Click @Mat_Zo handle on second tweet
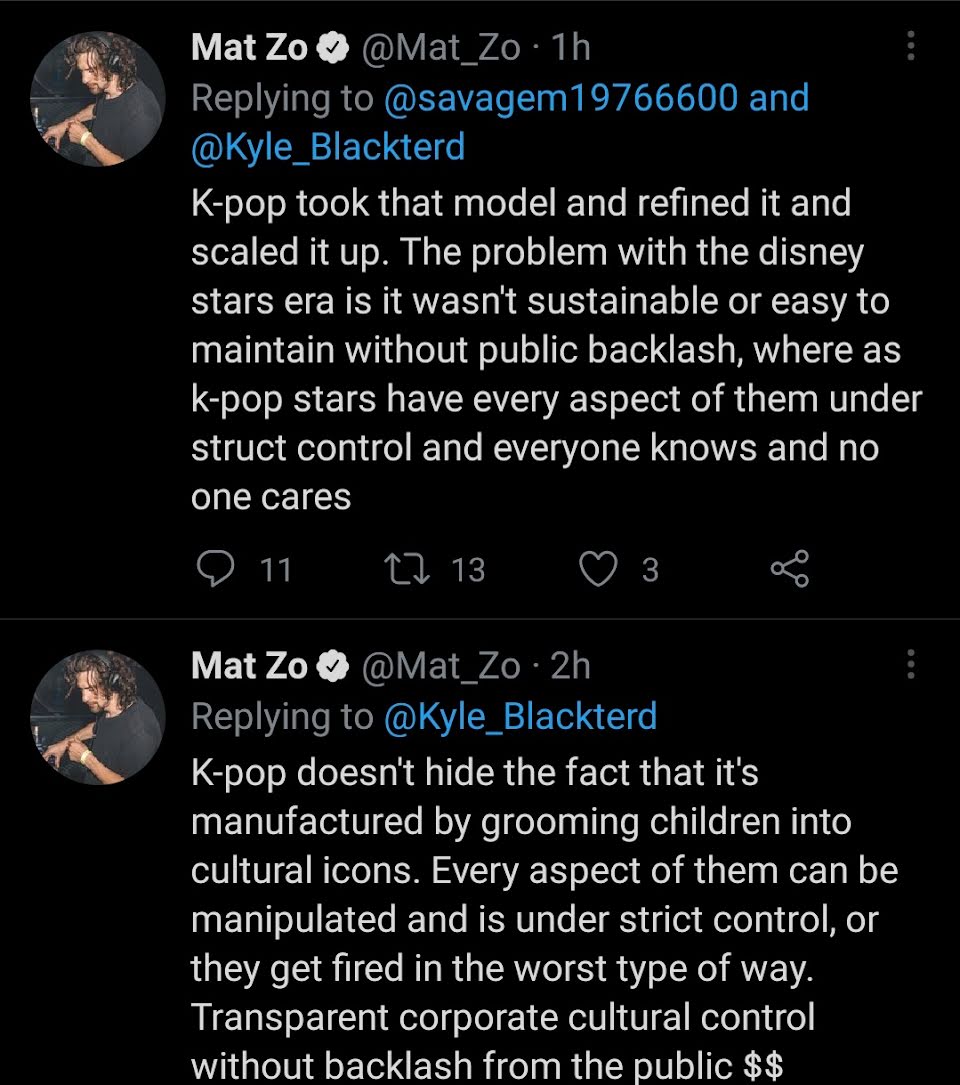 441,666
